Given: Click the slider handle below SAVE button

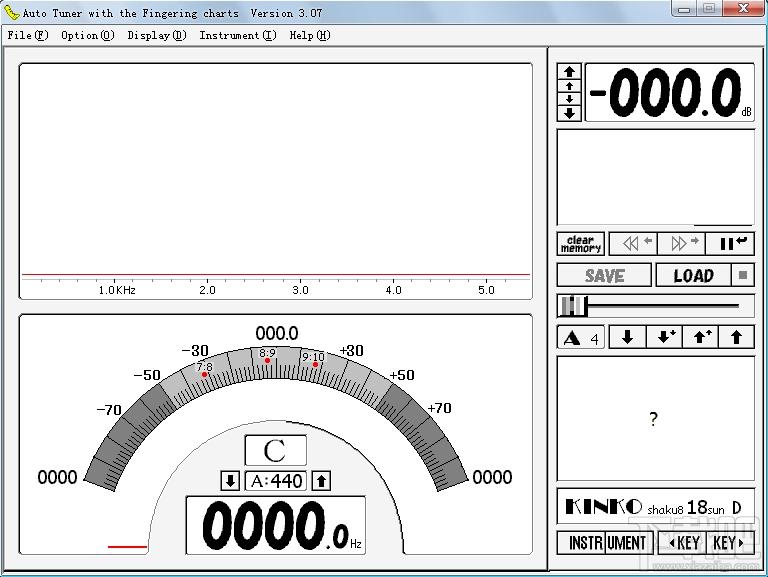Looking at the screenshot, I should click(573, 306).
